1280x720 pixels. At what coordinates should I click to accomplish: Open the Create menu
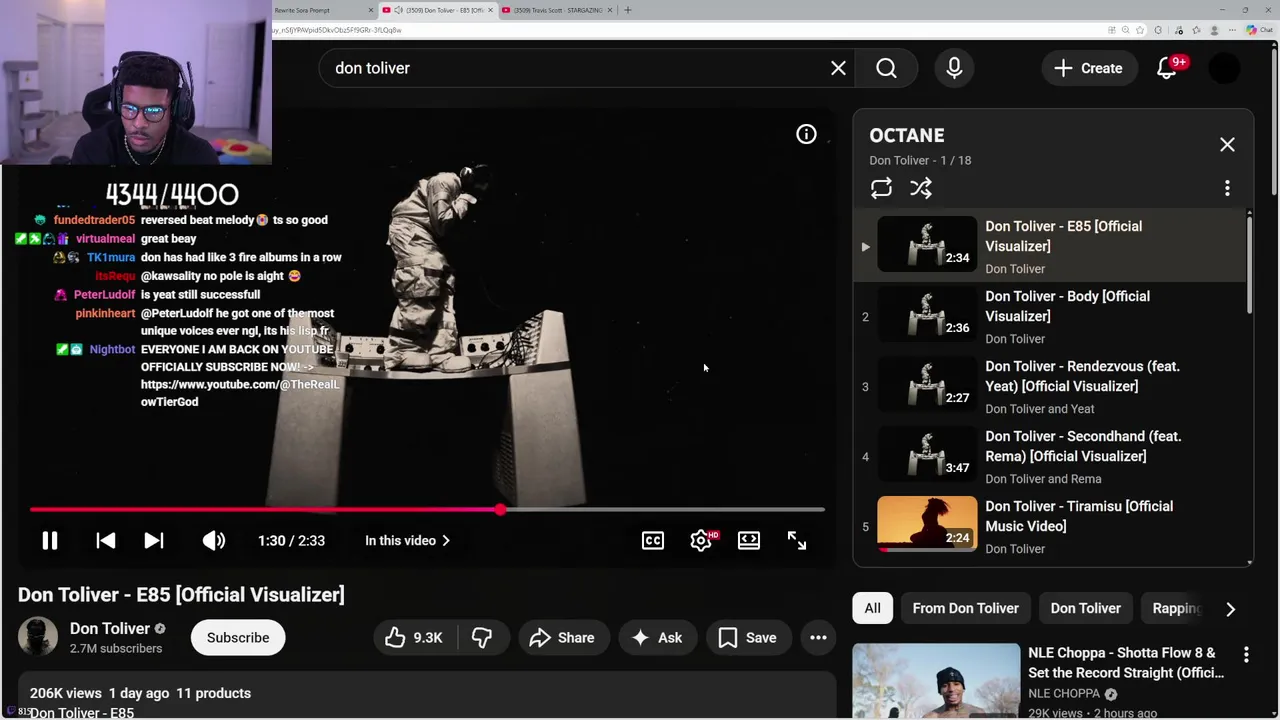point(1088,68)
